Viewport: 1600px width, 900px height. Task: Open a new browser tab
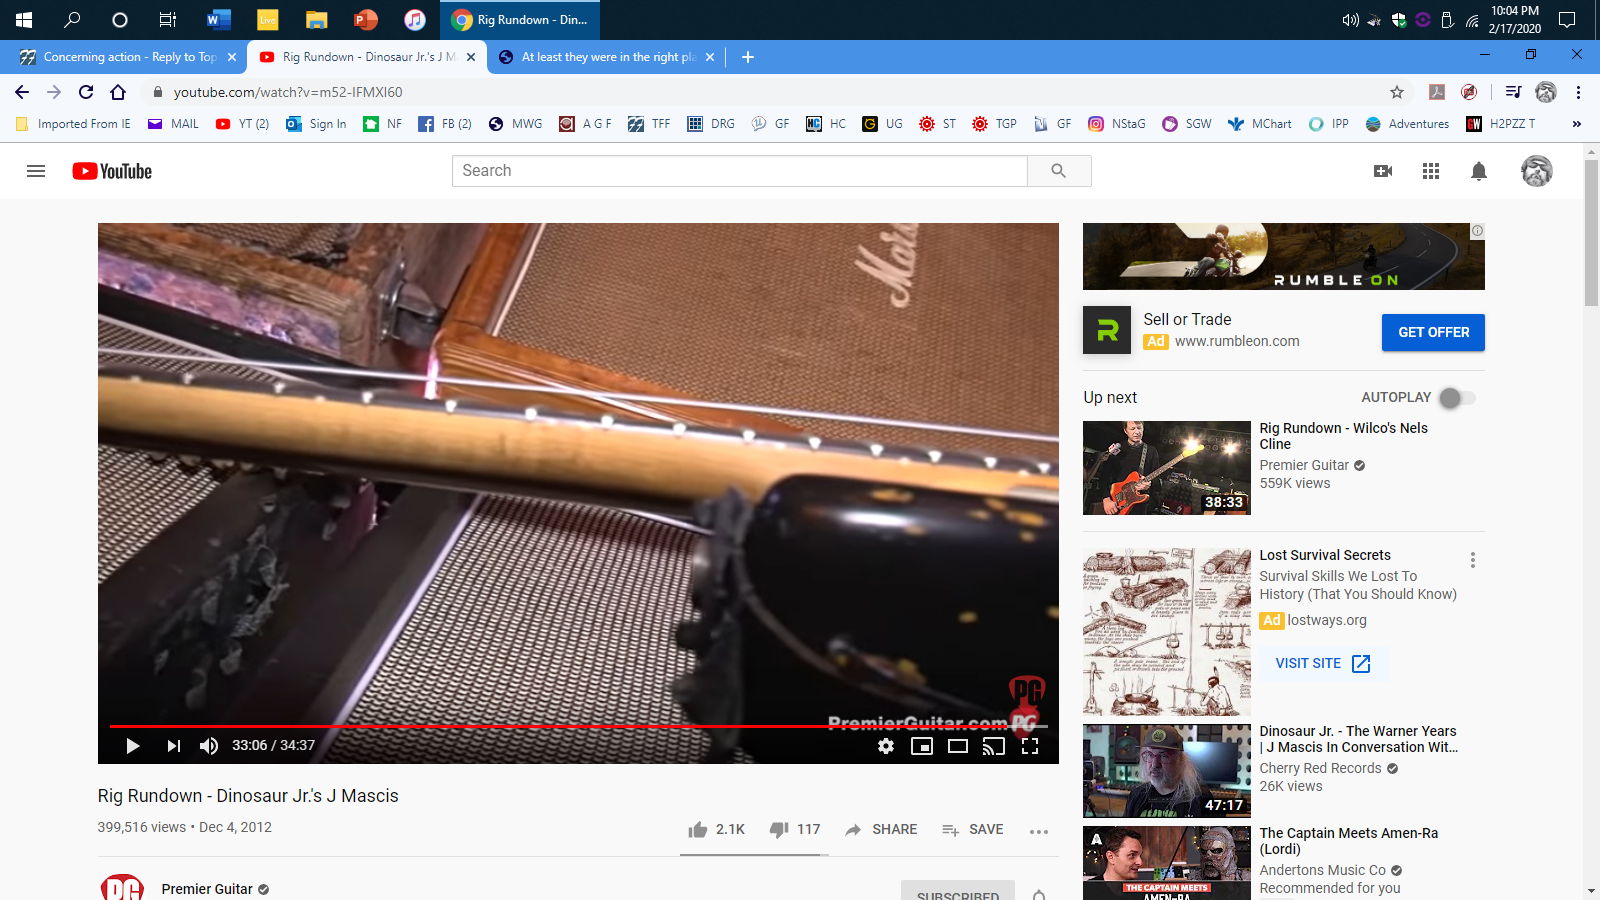tap(748, 57)
